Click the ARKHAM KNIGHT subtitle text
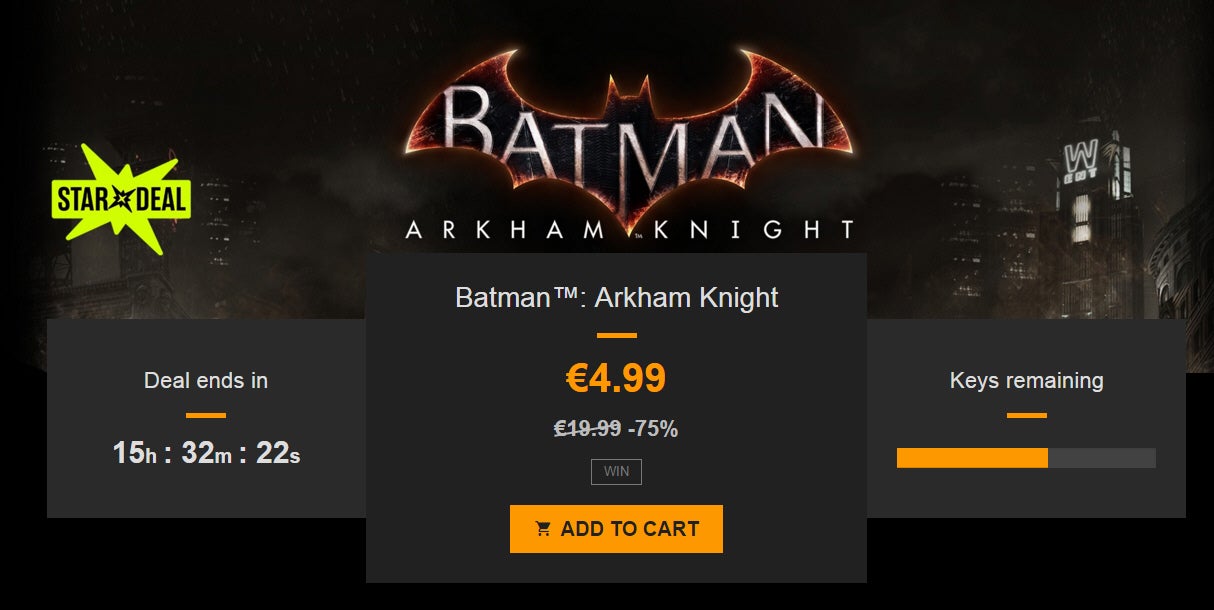The width and height of the screenshot is (1214, 610). point(630,230)
